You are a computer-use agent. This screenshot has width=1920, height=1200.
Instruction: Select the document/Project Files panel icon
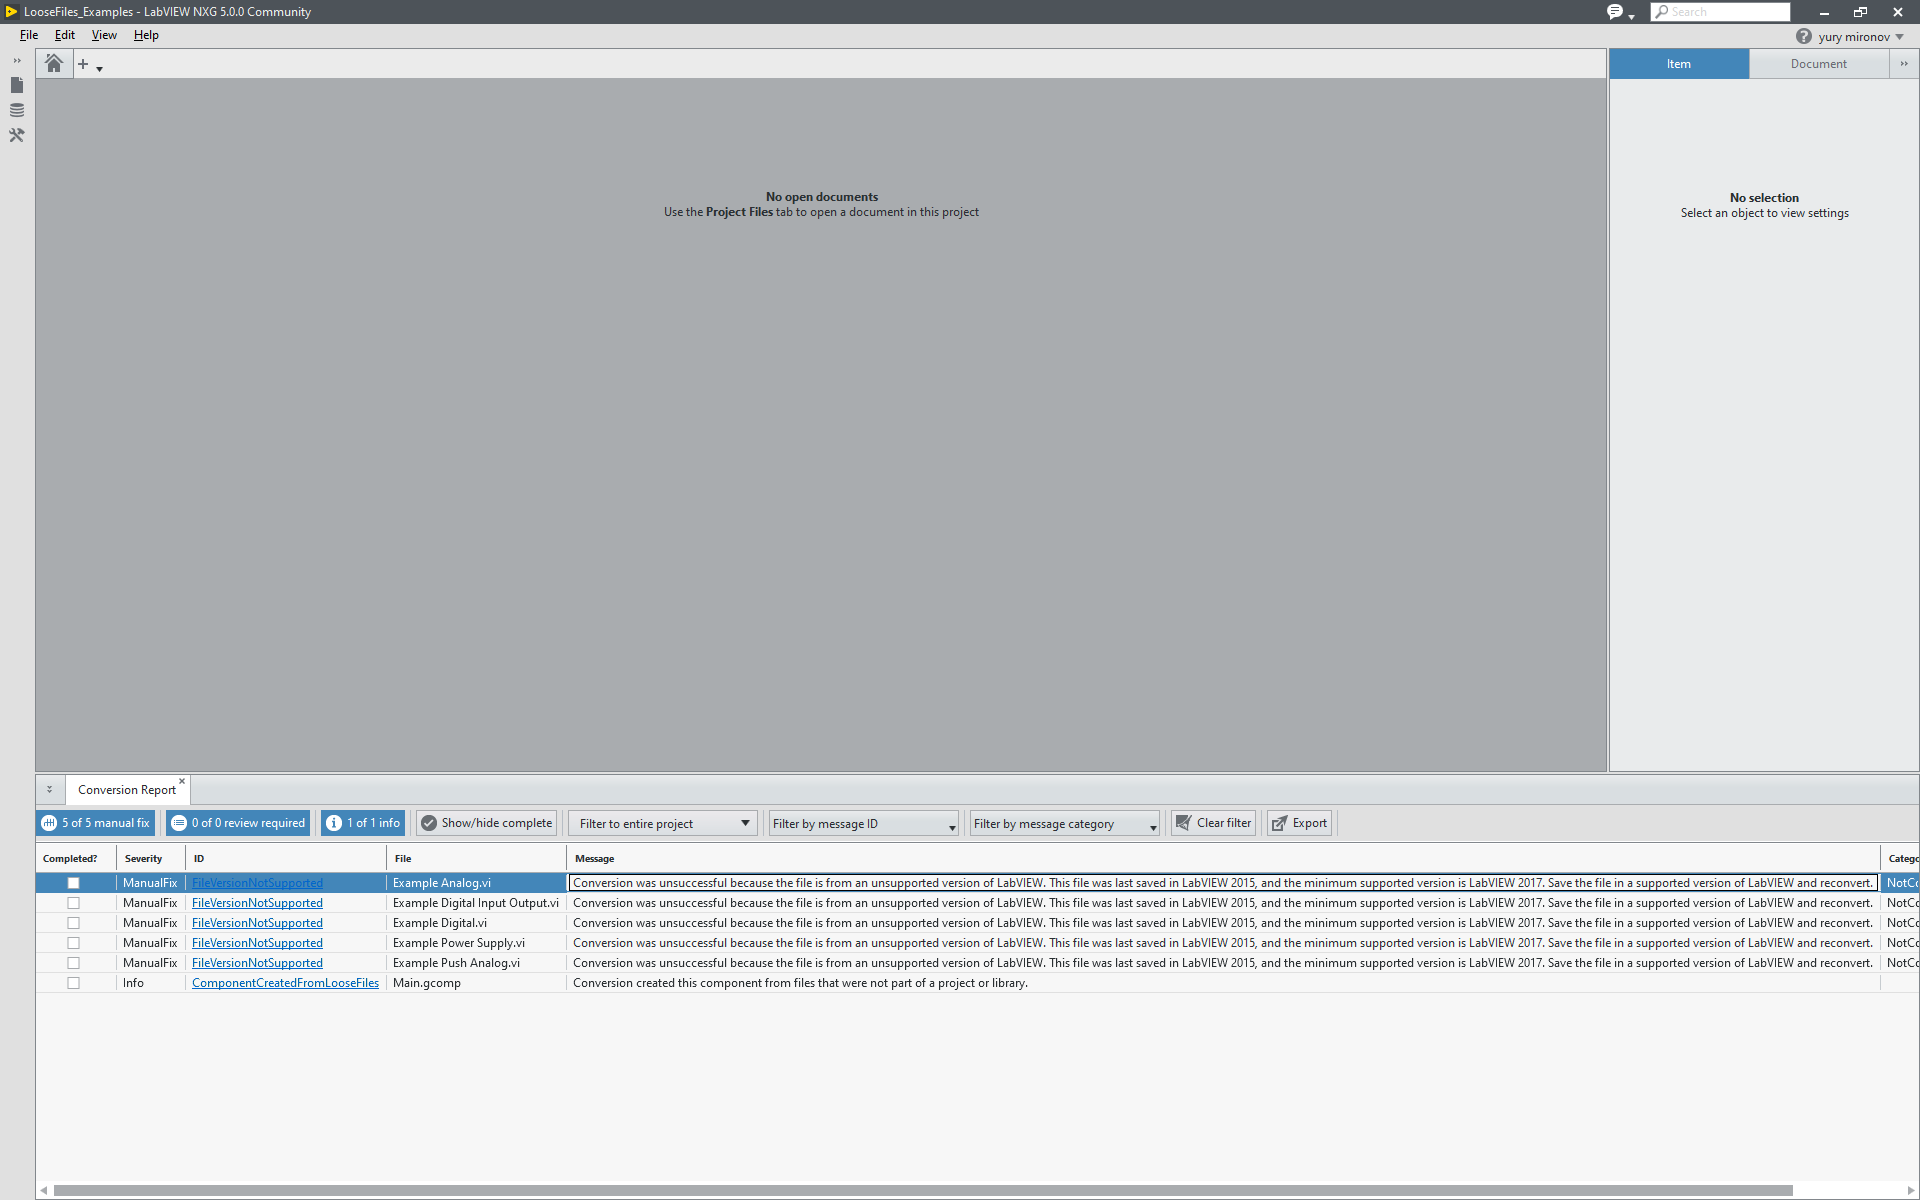(x=16, y=85)
